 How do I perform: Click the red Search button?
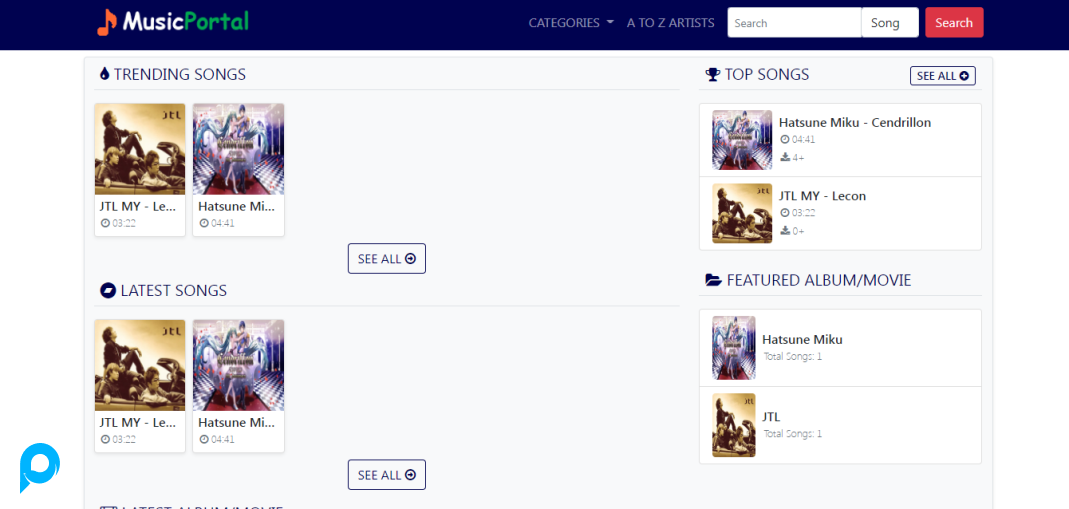click(x=954, y=22)
